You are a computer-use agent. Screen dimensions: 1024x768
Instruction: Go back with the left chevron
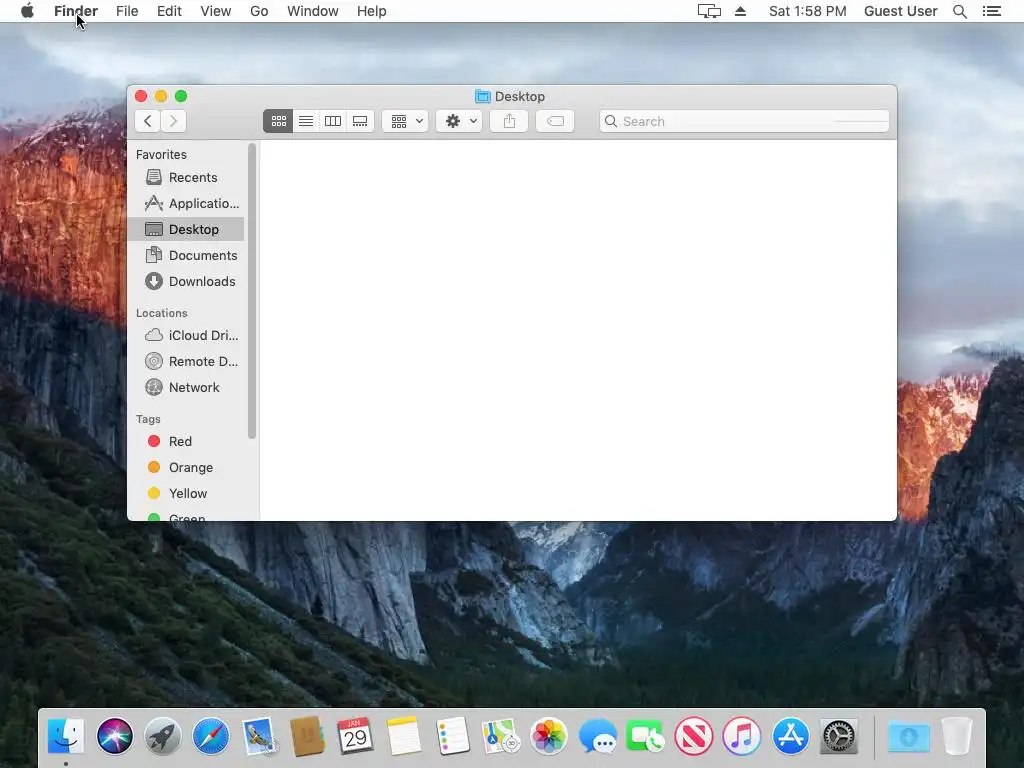[148, 121]
